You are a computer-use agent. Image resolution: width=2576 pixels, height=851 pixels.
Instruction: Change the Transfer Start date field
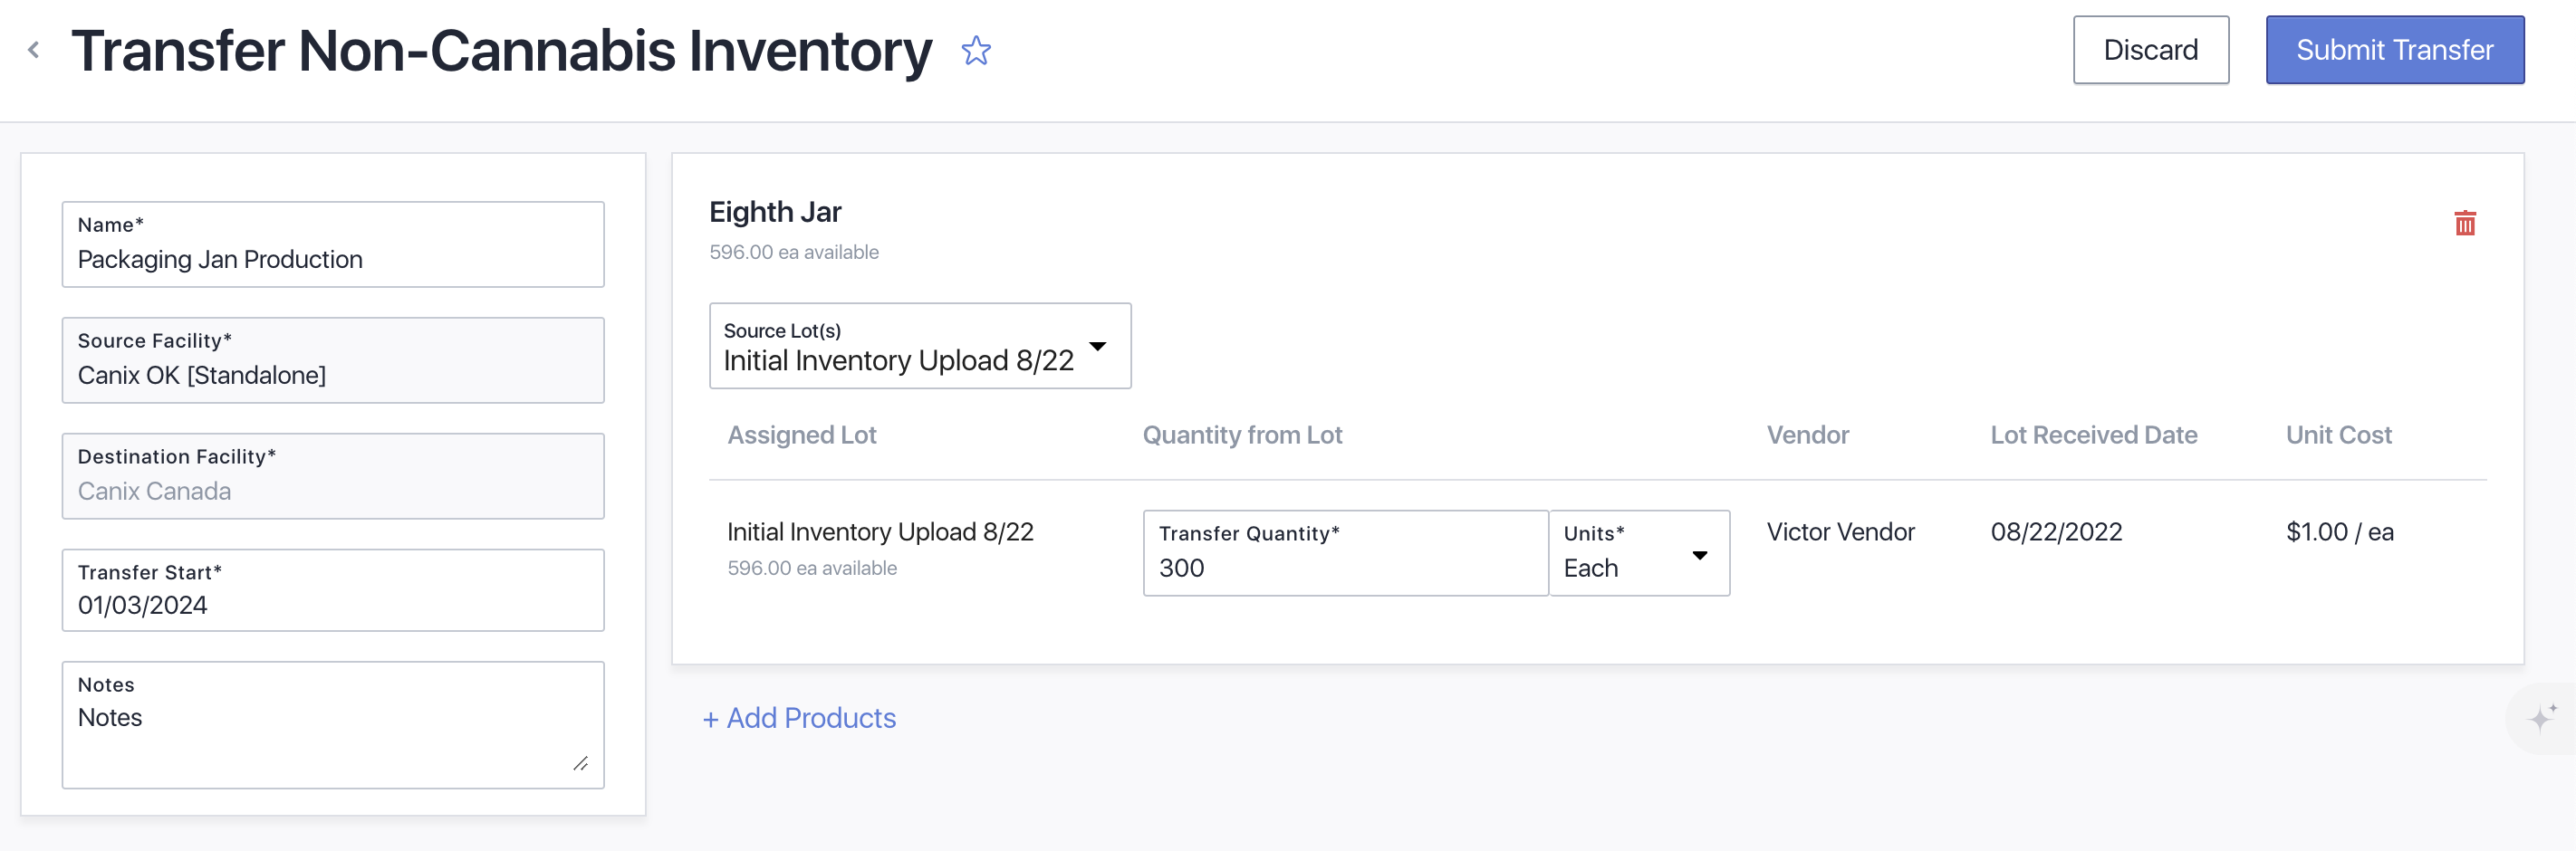click(x=332, y=604)
